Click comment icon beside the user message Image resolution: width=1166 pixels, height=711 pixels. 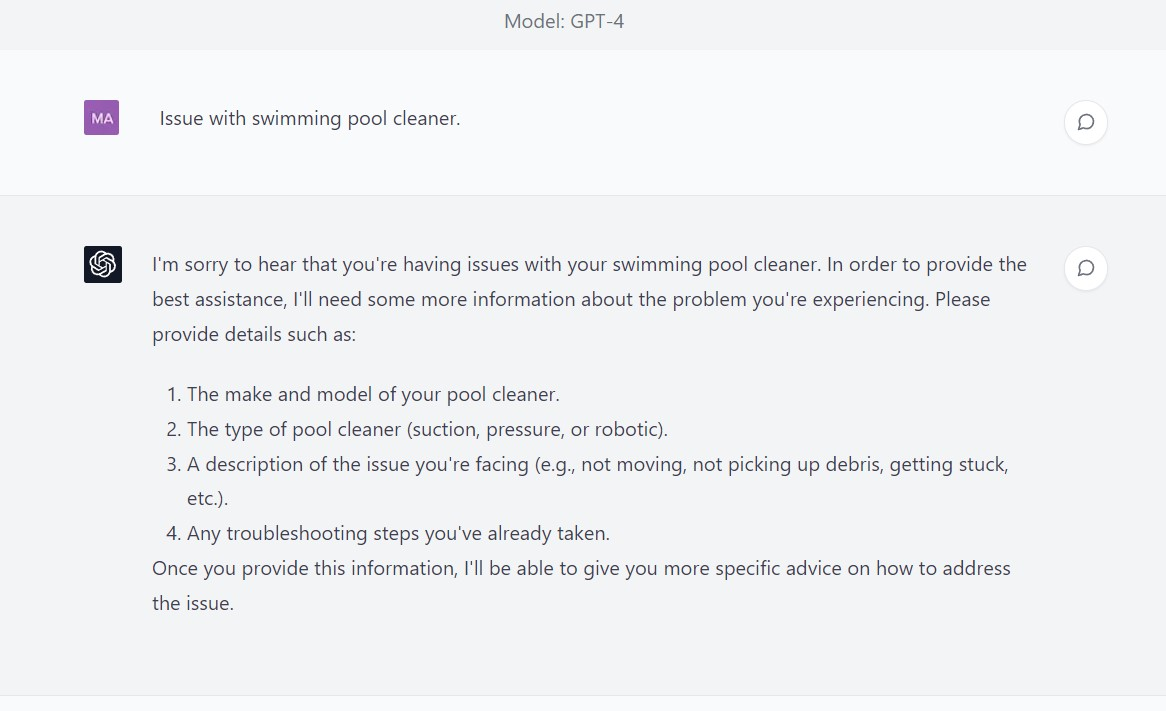(1085, 122)
